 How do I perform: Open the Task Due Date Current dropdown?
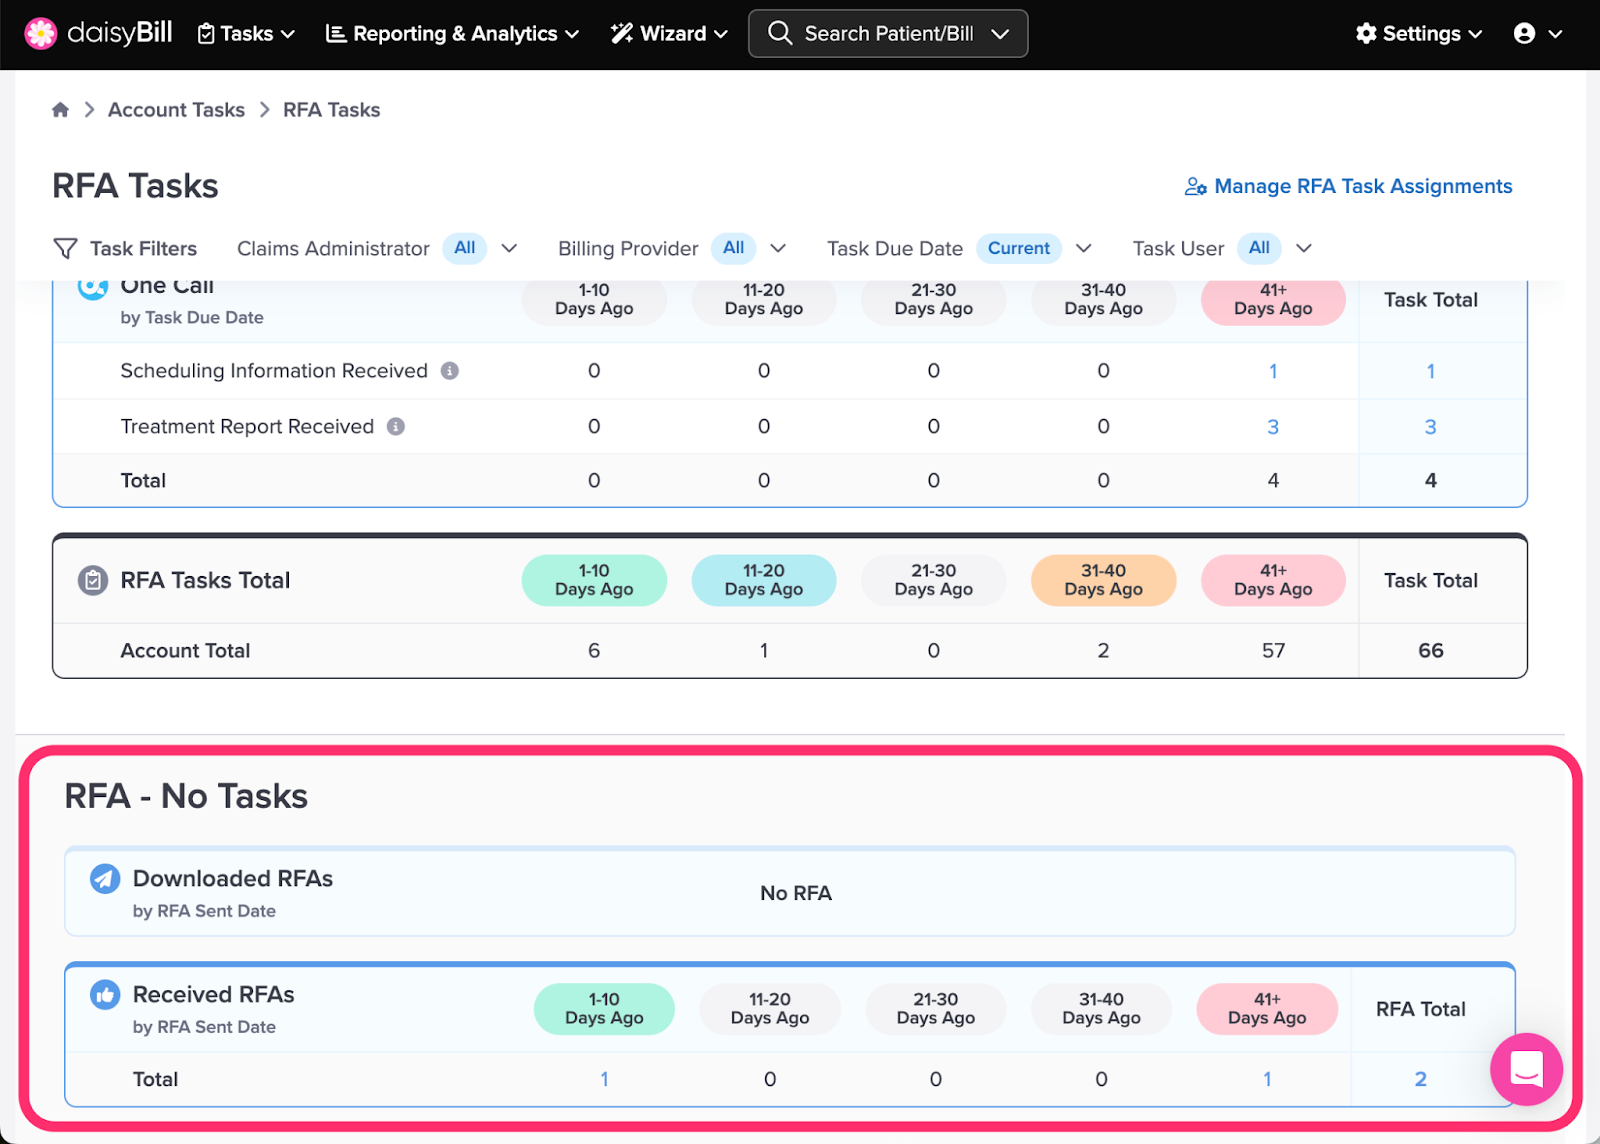click(1083, 248)
